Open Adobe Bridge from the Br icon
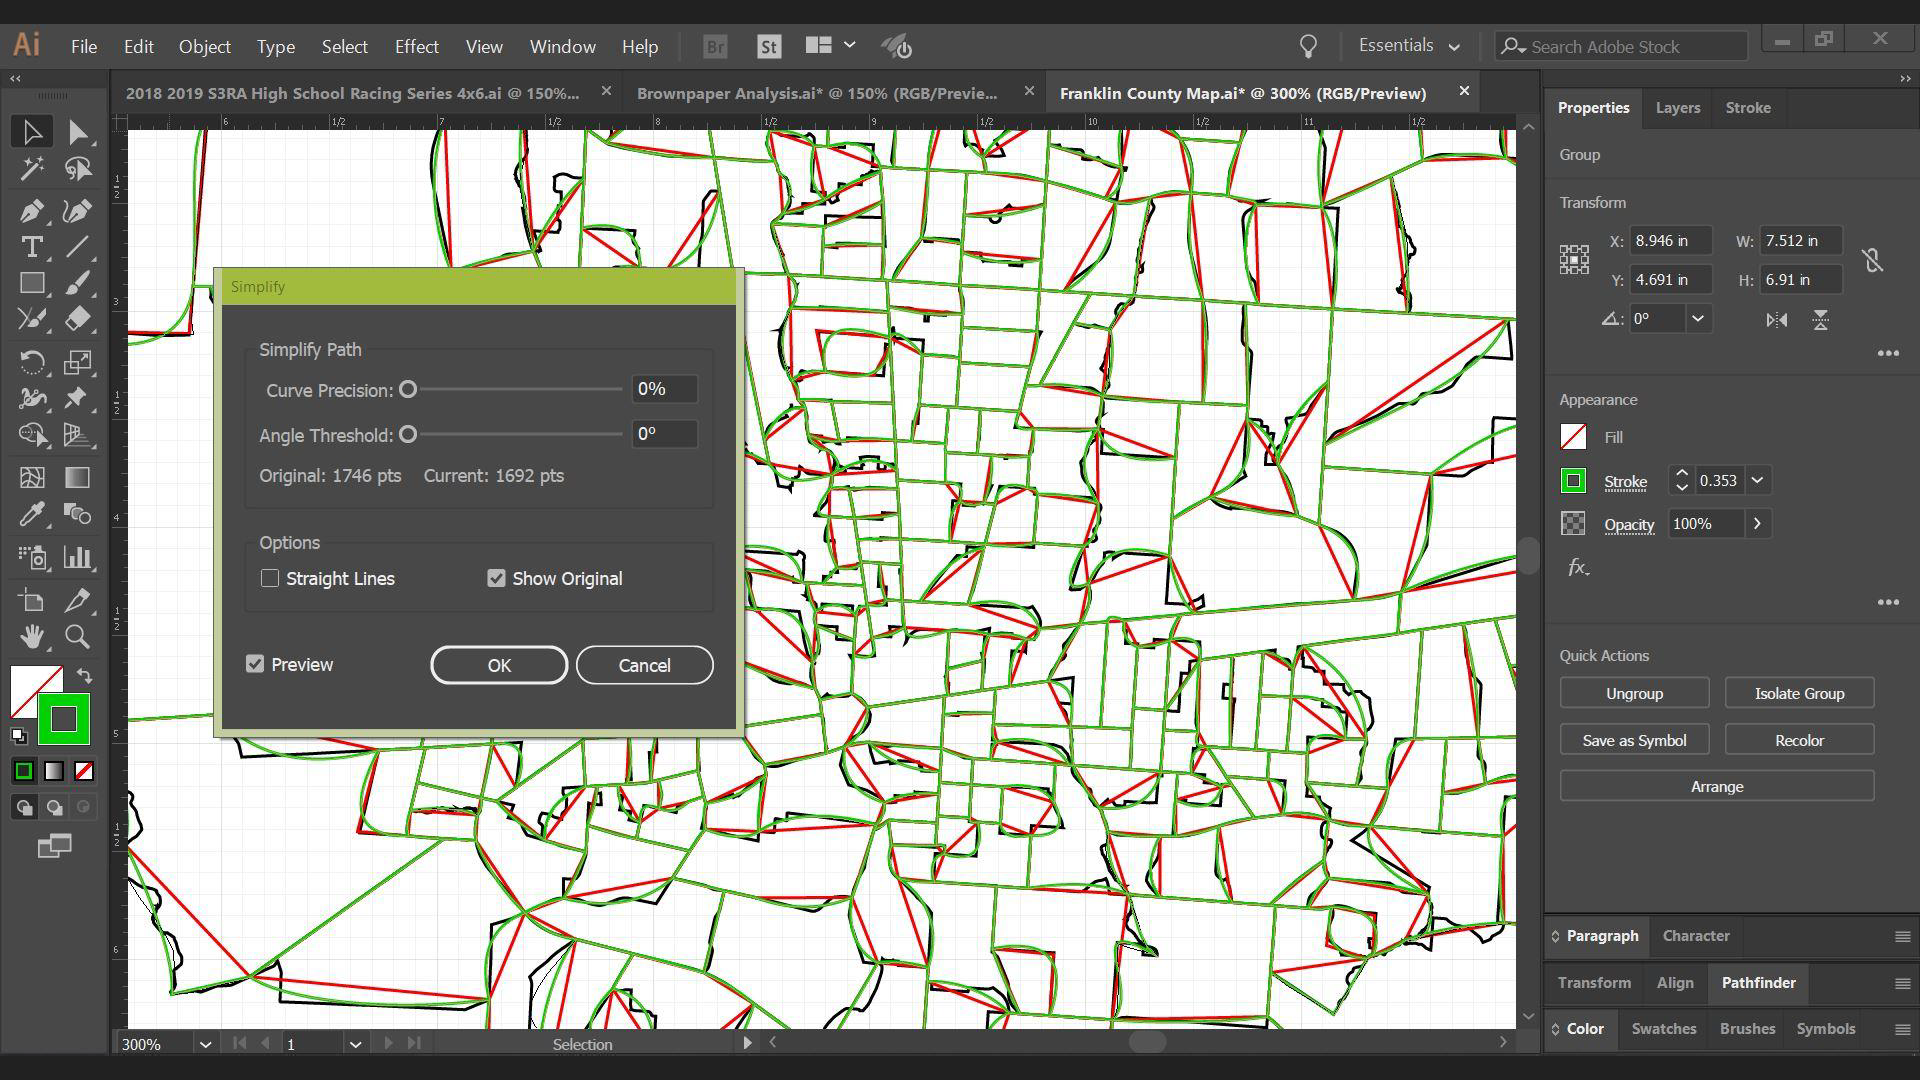The height and width of the screenshot is (1080, 1920). 715,46
